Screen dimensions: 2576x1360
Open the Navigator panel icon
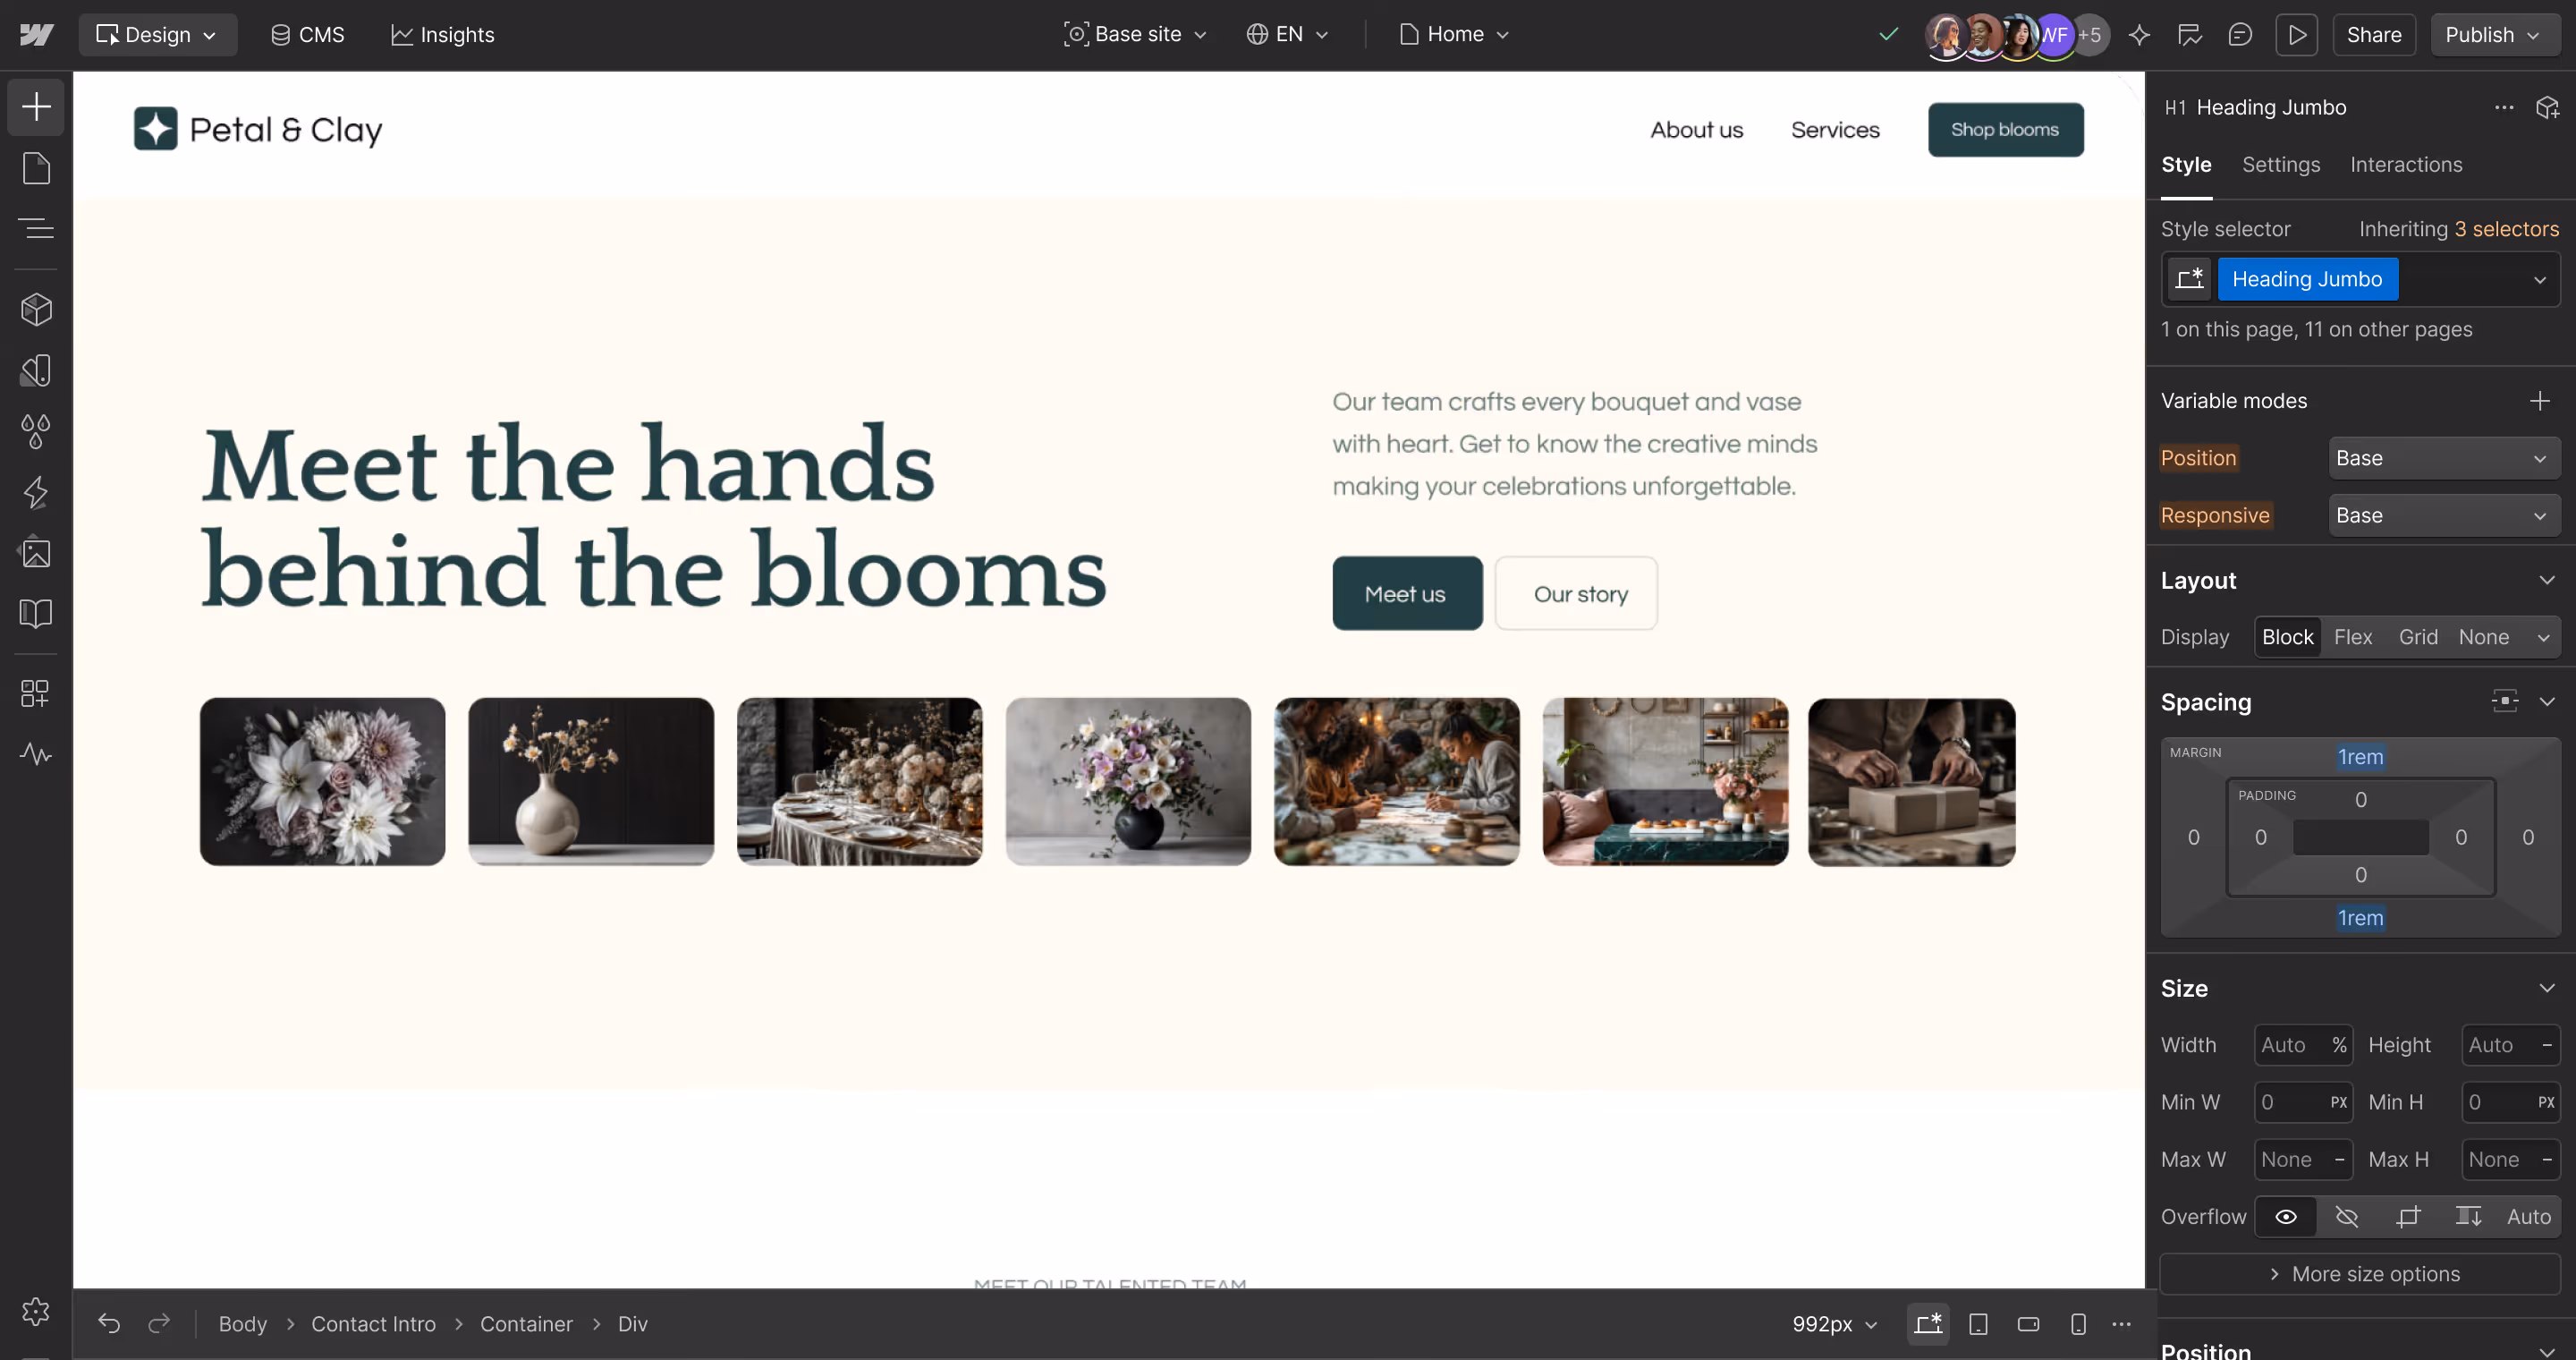[36, 228]
